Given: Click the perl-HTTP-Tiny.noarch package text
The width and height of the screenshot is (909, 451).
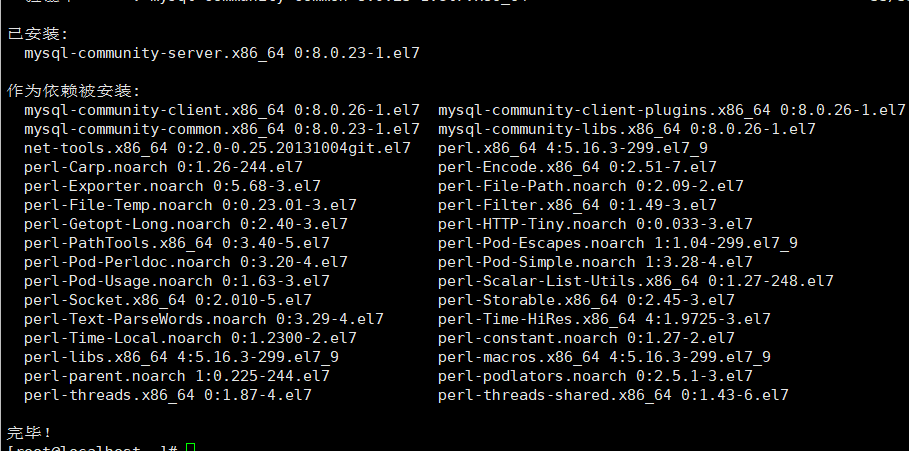Looking at the screenshot, I should pyautogui.click(x=595, y=224).
